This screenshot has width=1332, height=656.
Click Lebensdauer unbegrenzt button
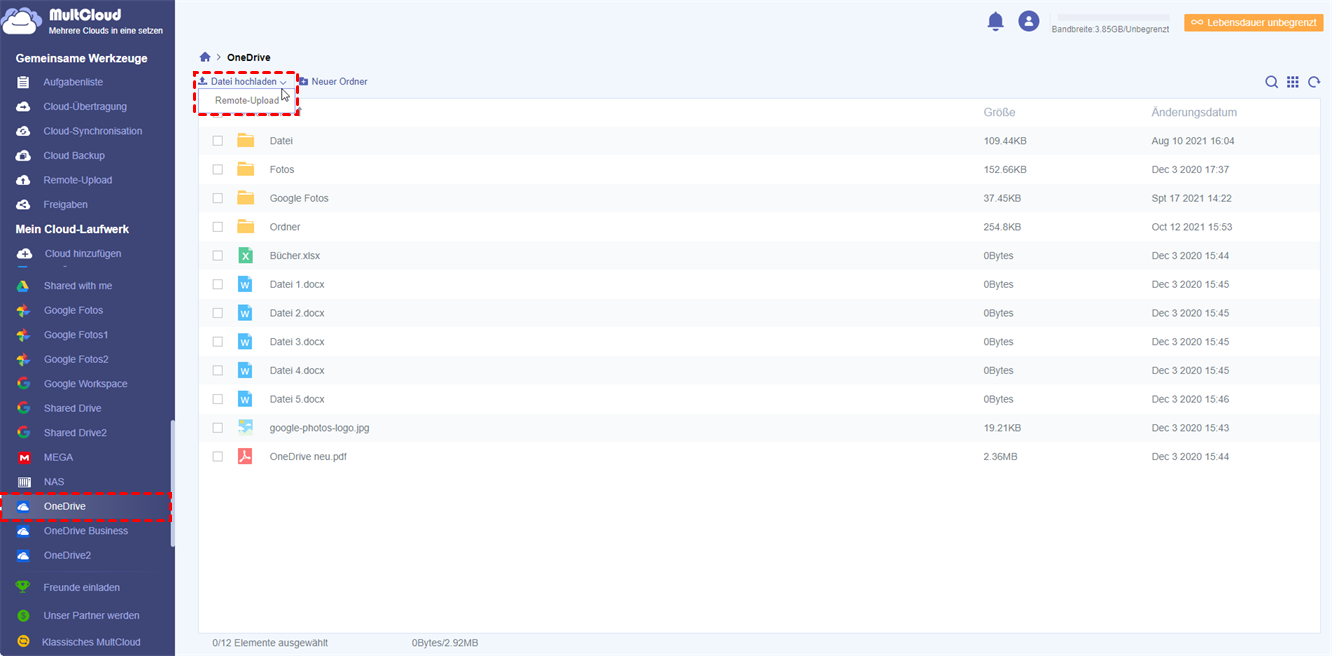pyautogui.click(x=1253, y=22)
